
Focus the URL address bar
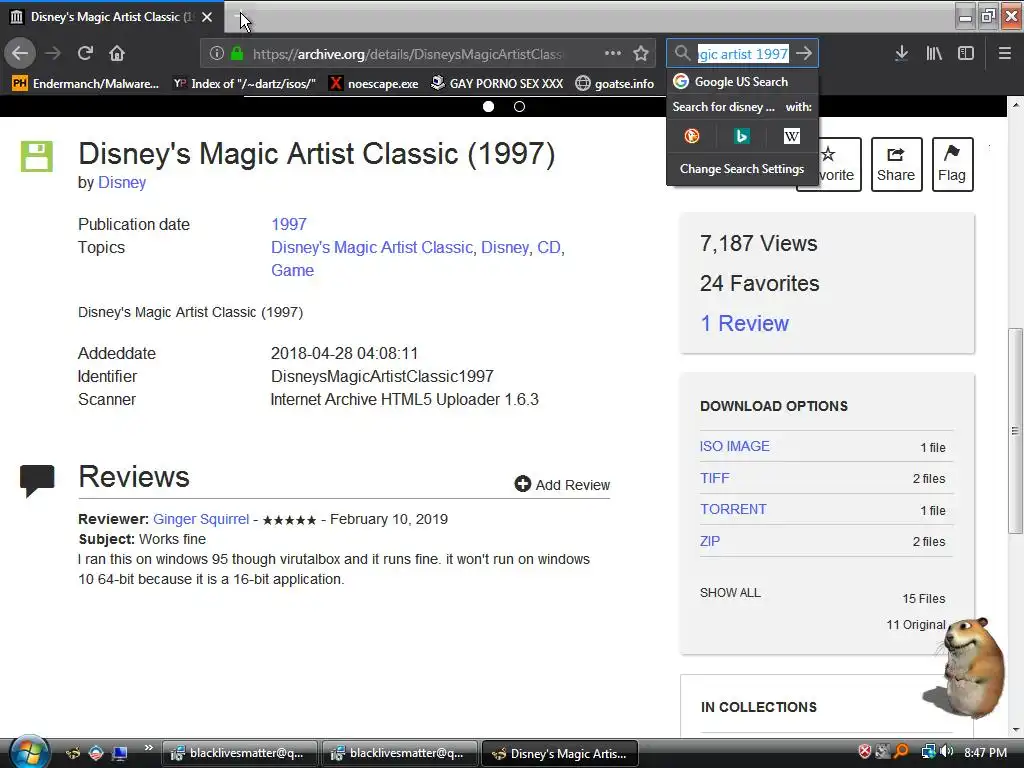click(406, 54)
